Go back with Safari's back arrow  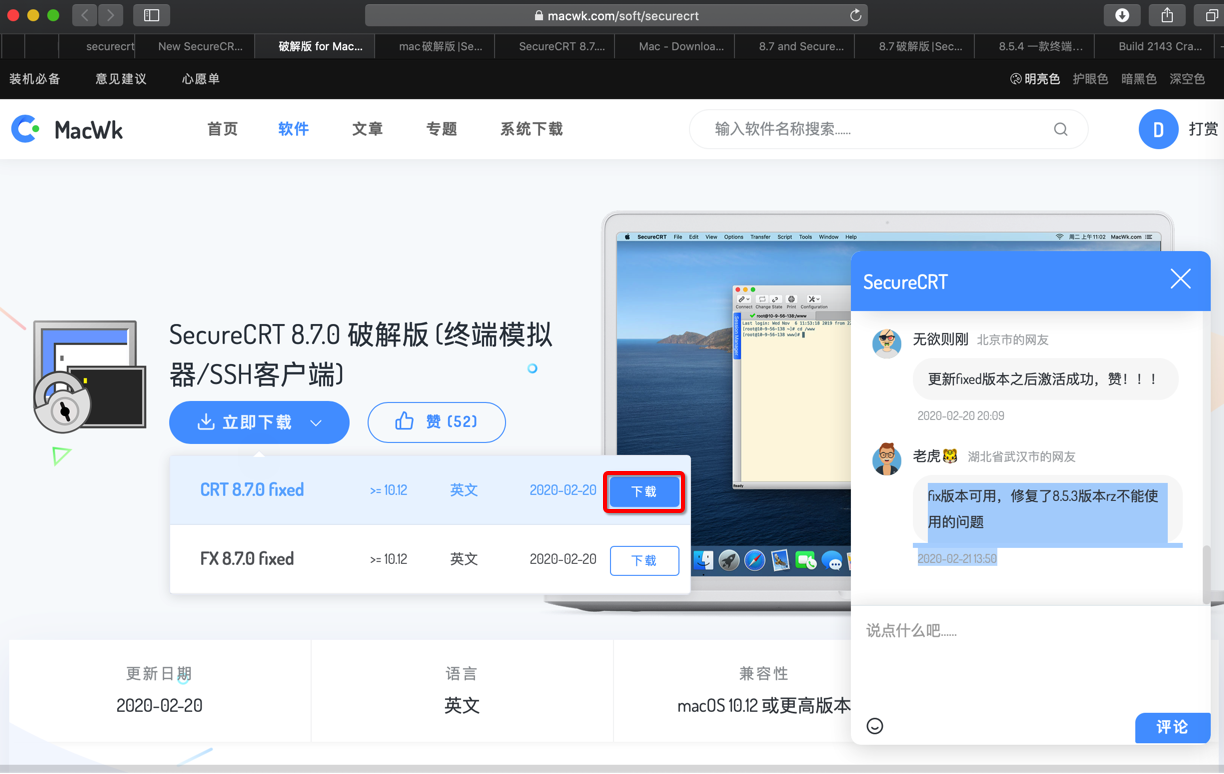click(85, 15)
